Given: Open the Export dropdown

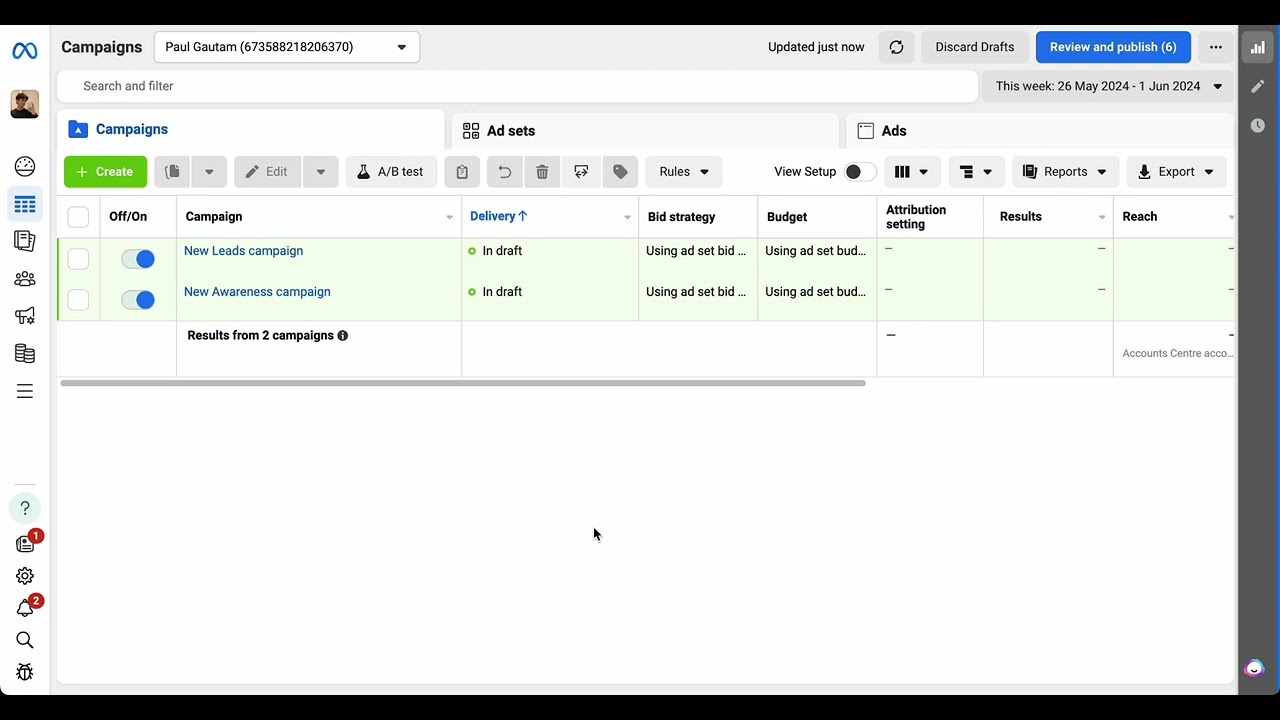Looking at the screenshot, I should tap(1176, 172).
